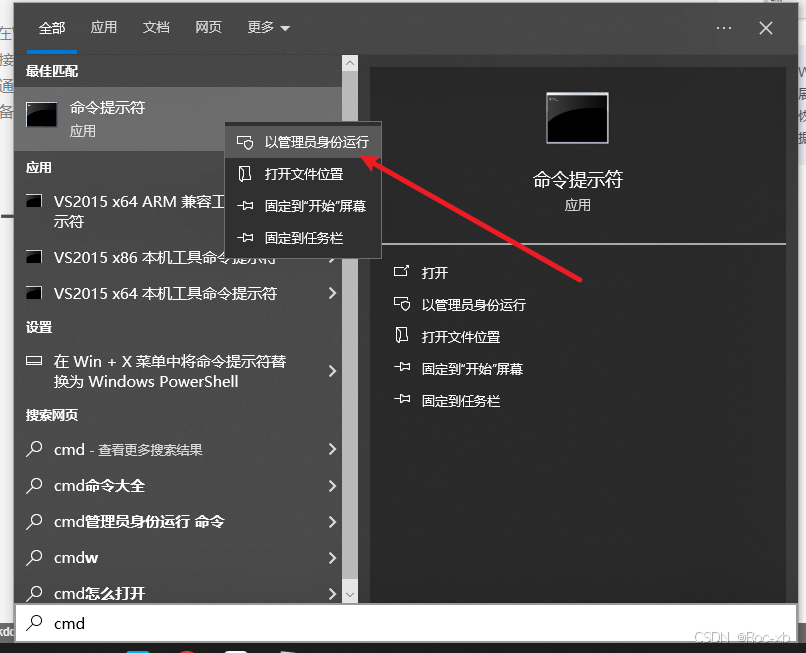Click the VS2015 x86 本机工具 result icon
The width and height of the screenshot is (806, 653).
point(34,257)
